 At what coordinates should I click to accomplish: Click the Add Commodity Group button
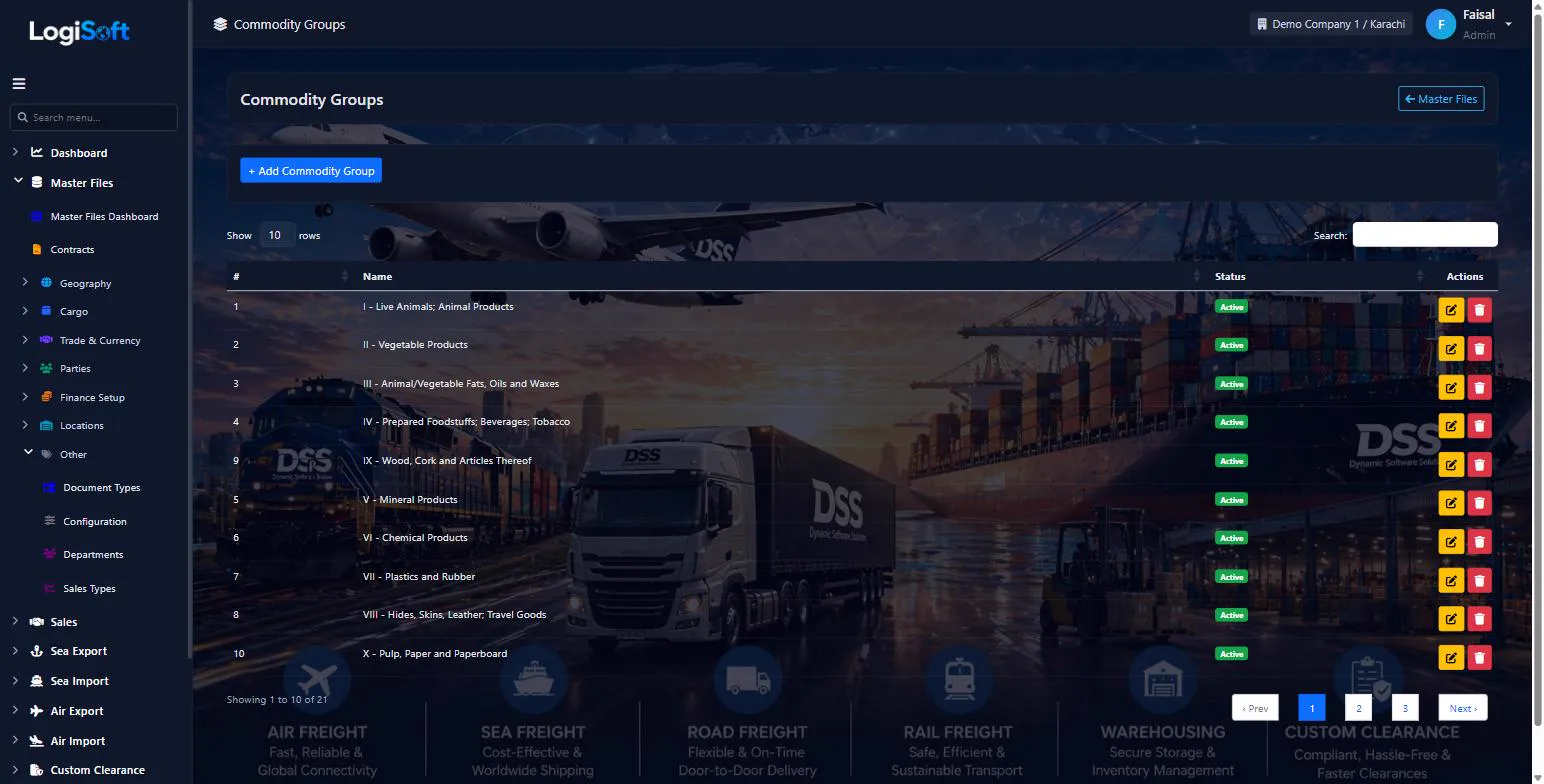coord(311,171)
